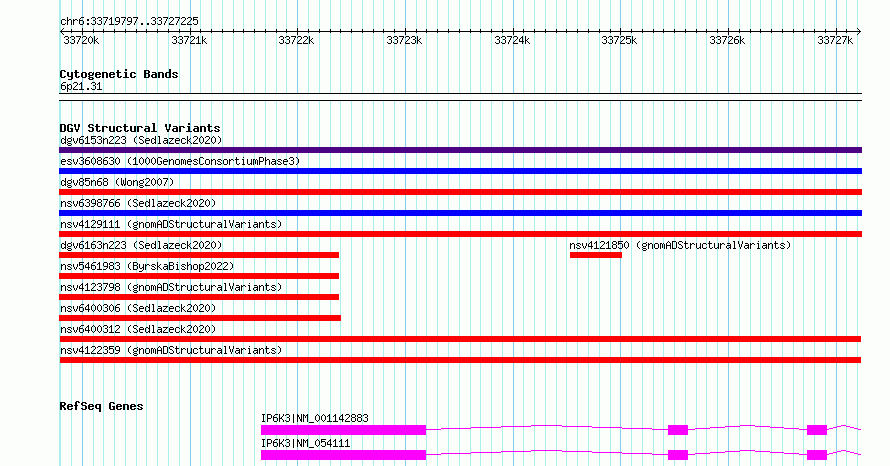Open the nsv4122359 (gnomADStructuralVariants) label

pyautogui.click(x=171, y=350)
